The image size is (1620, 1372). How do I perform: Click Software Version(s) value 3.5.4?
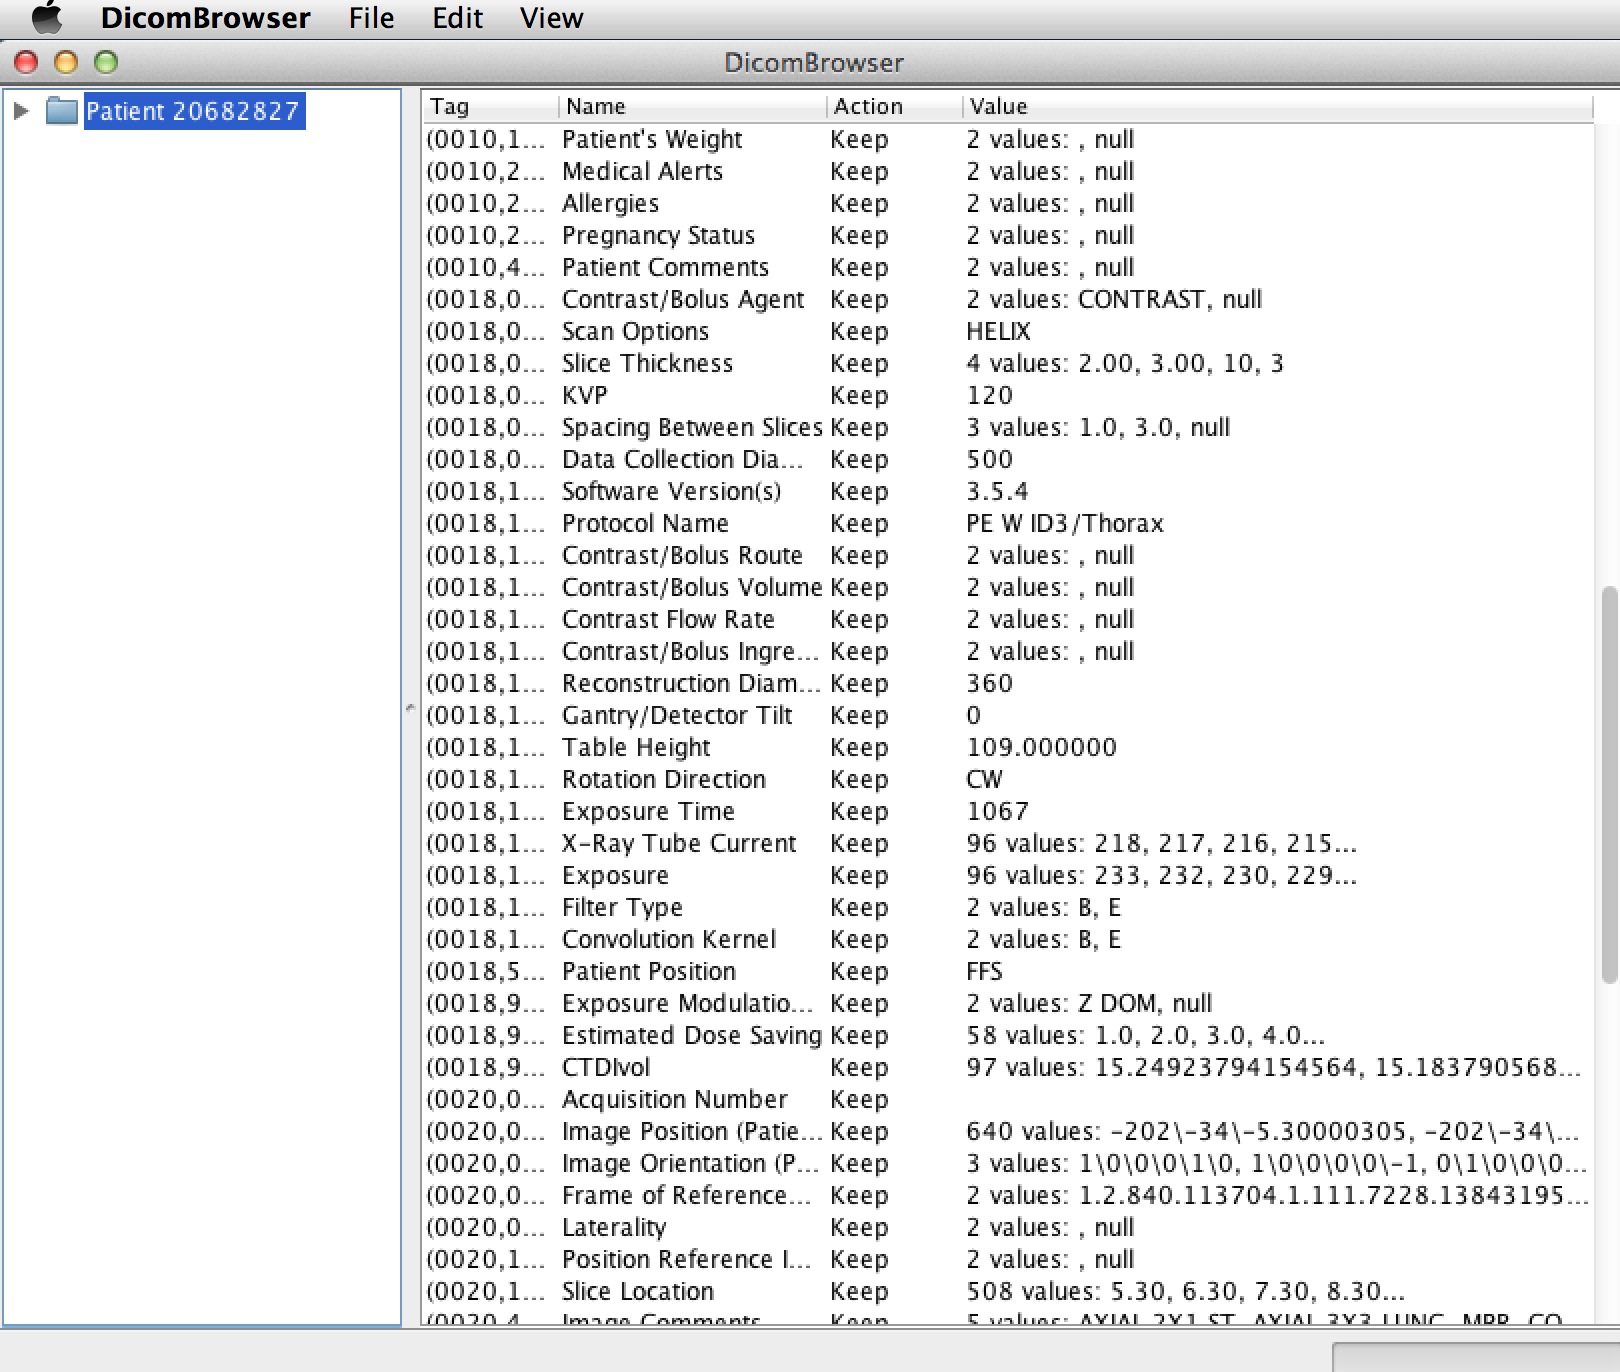(997, 491)
